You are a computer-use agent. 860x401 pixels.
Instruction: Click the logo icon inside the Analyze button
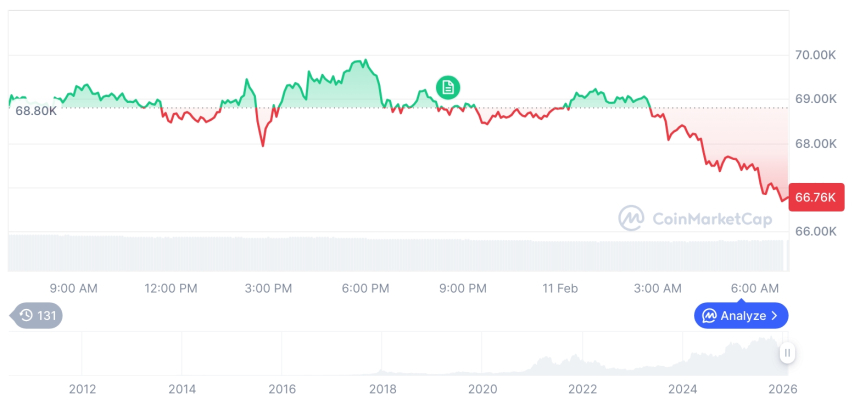[709, 316]
